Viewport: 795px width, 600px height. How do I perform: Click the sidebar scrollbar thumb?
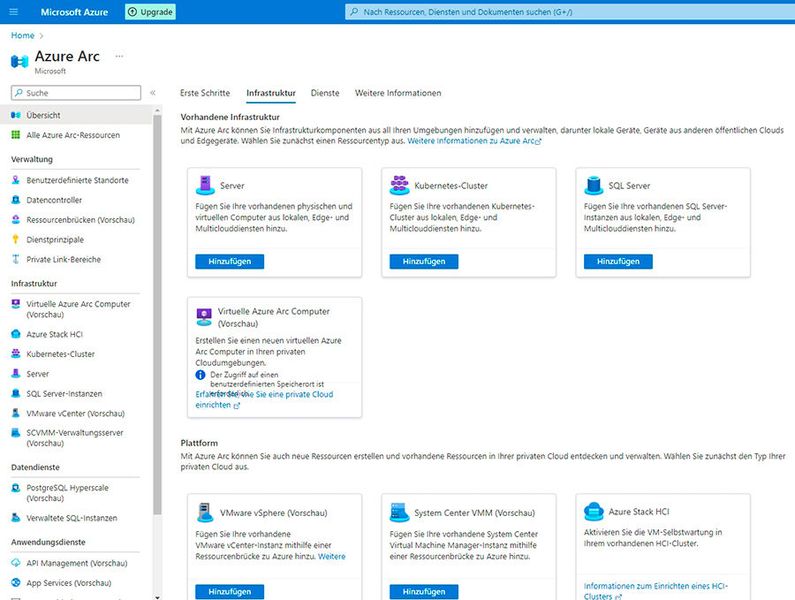(157, 314)
